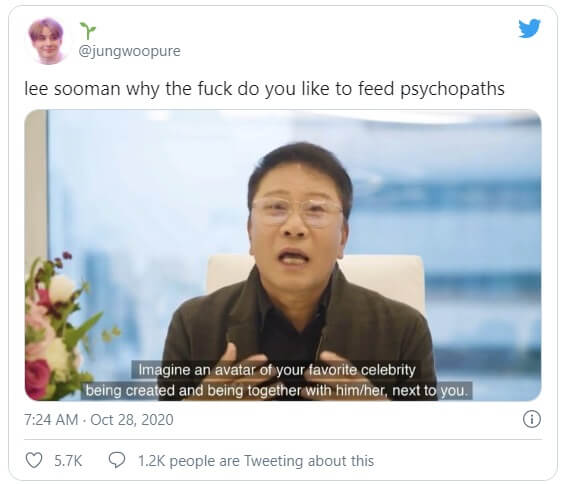Click the 5.7K likes count
Viewport: 563px width, 484px height.
[68, 461]
